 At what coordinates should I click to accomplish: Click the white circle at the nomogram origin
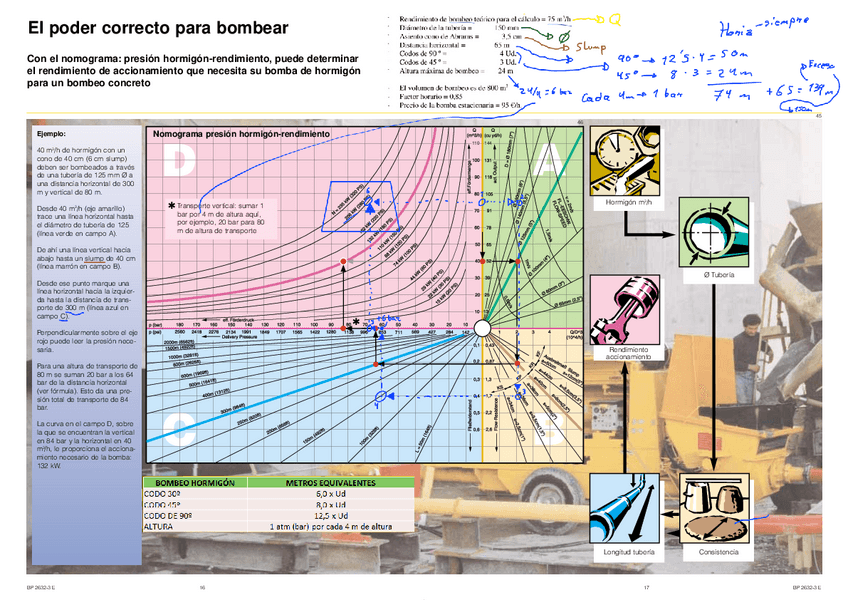482,328
